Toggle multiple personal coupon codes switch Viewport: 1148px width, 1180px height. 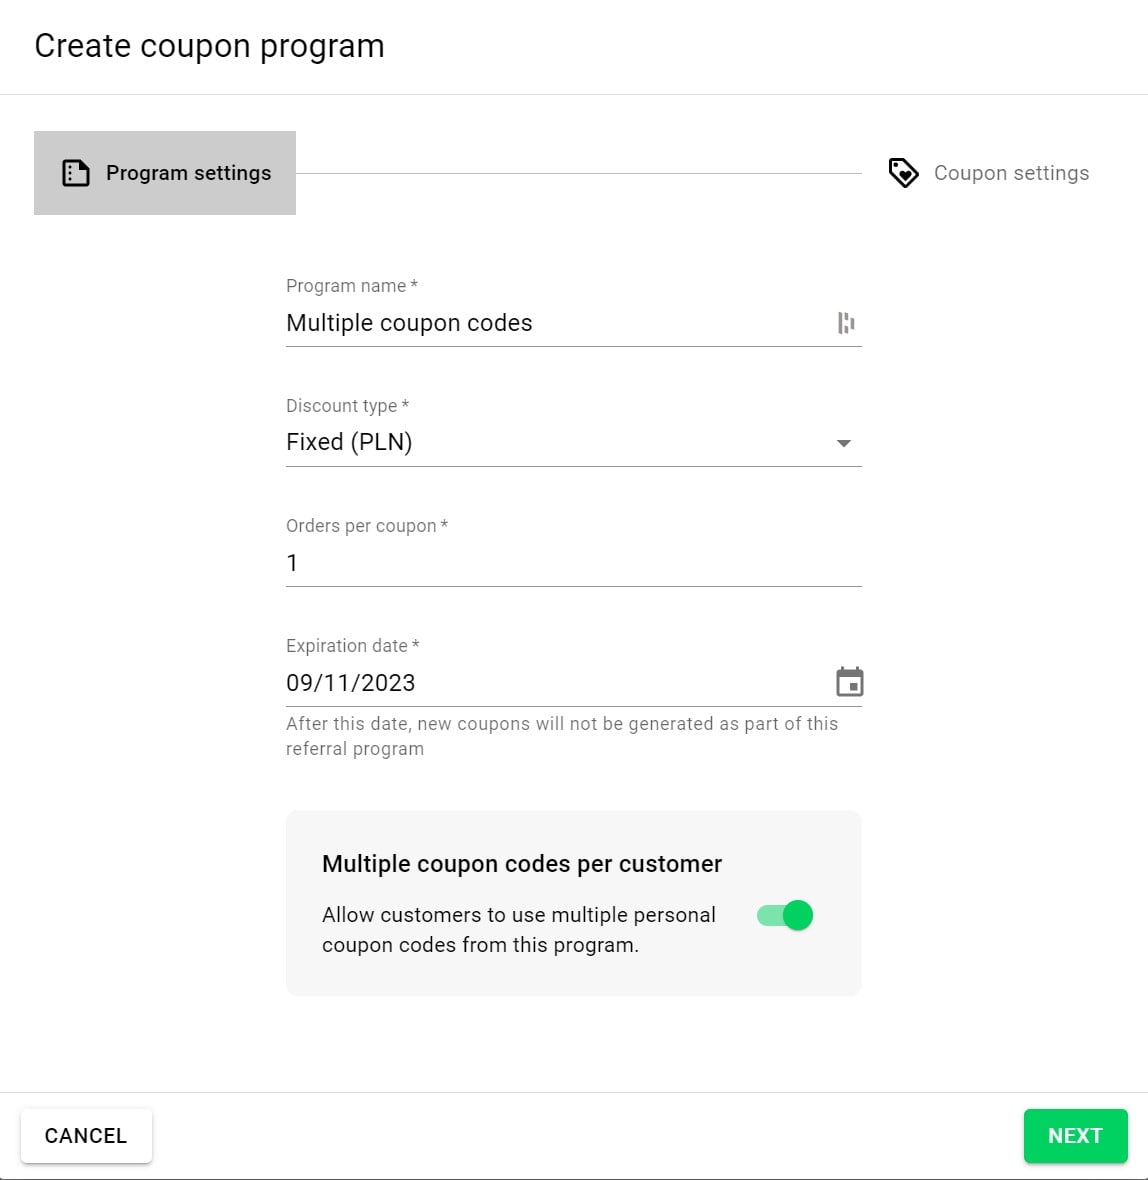tap(785, 915)
